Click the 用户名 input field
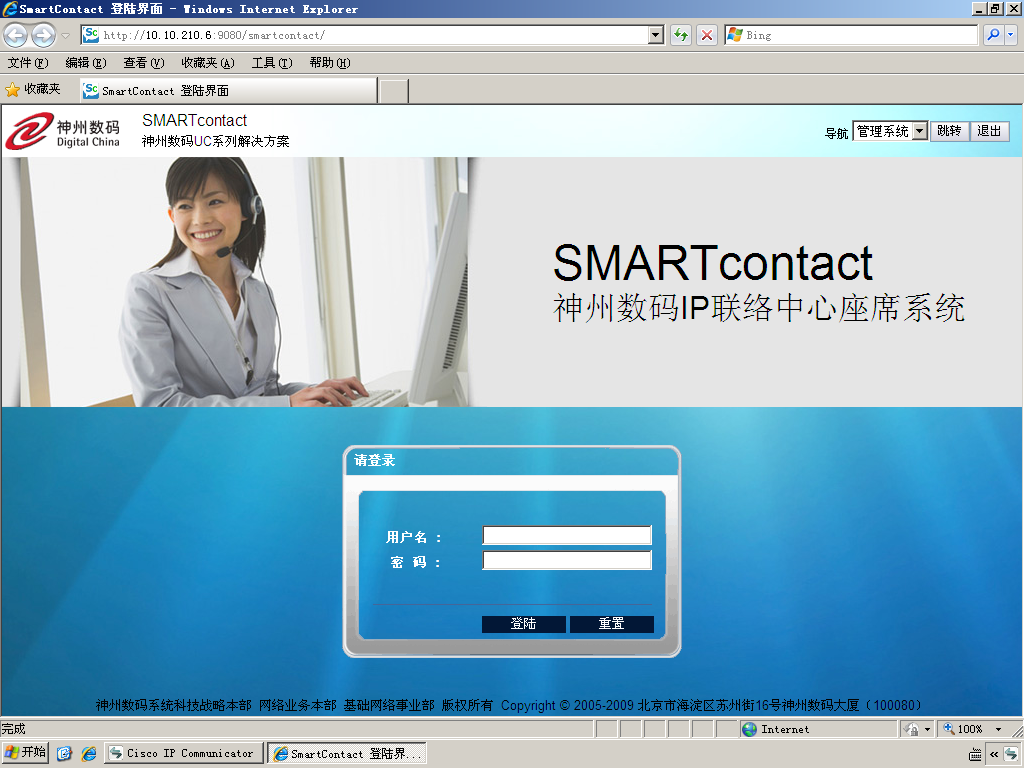This screenshot has height=768, width=1024. [567, 536]
